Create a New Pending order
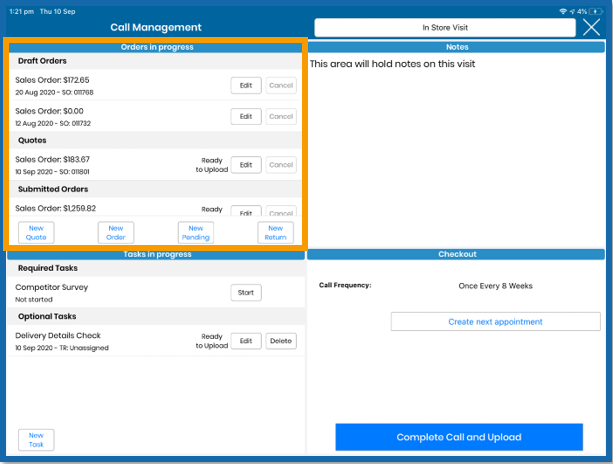This screenshot has width=613, height=464. (195, 233)
